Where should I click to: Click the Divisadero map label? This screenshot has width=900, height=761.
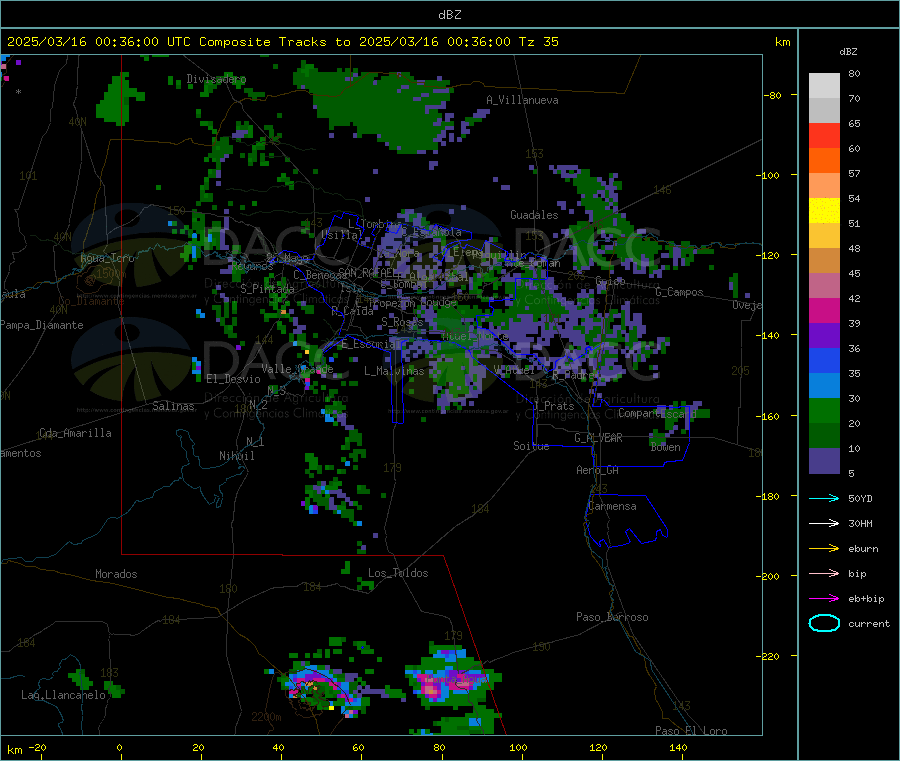point(216,79)
